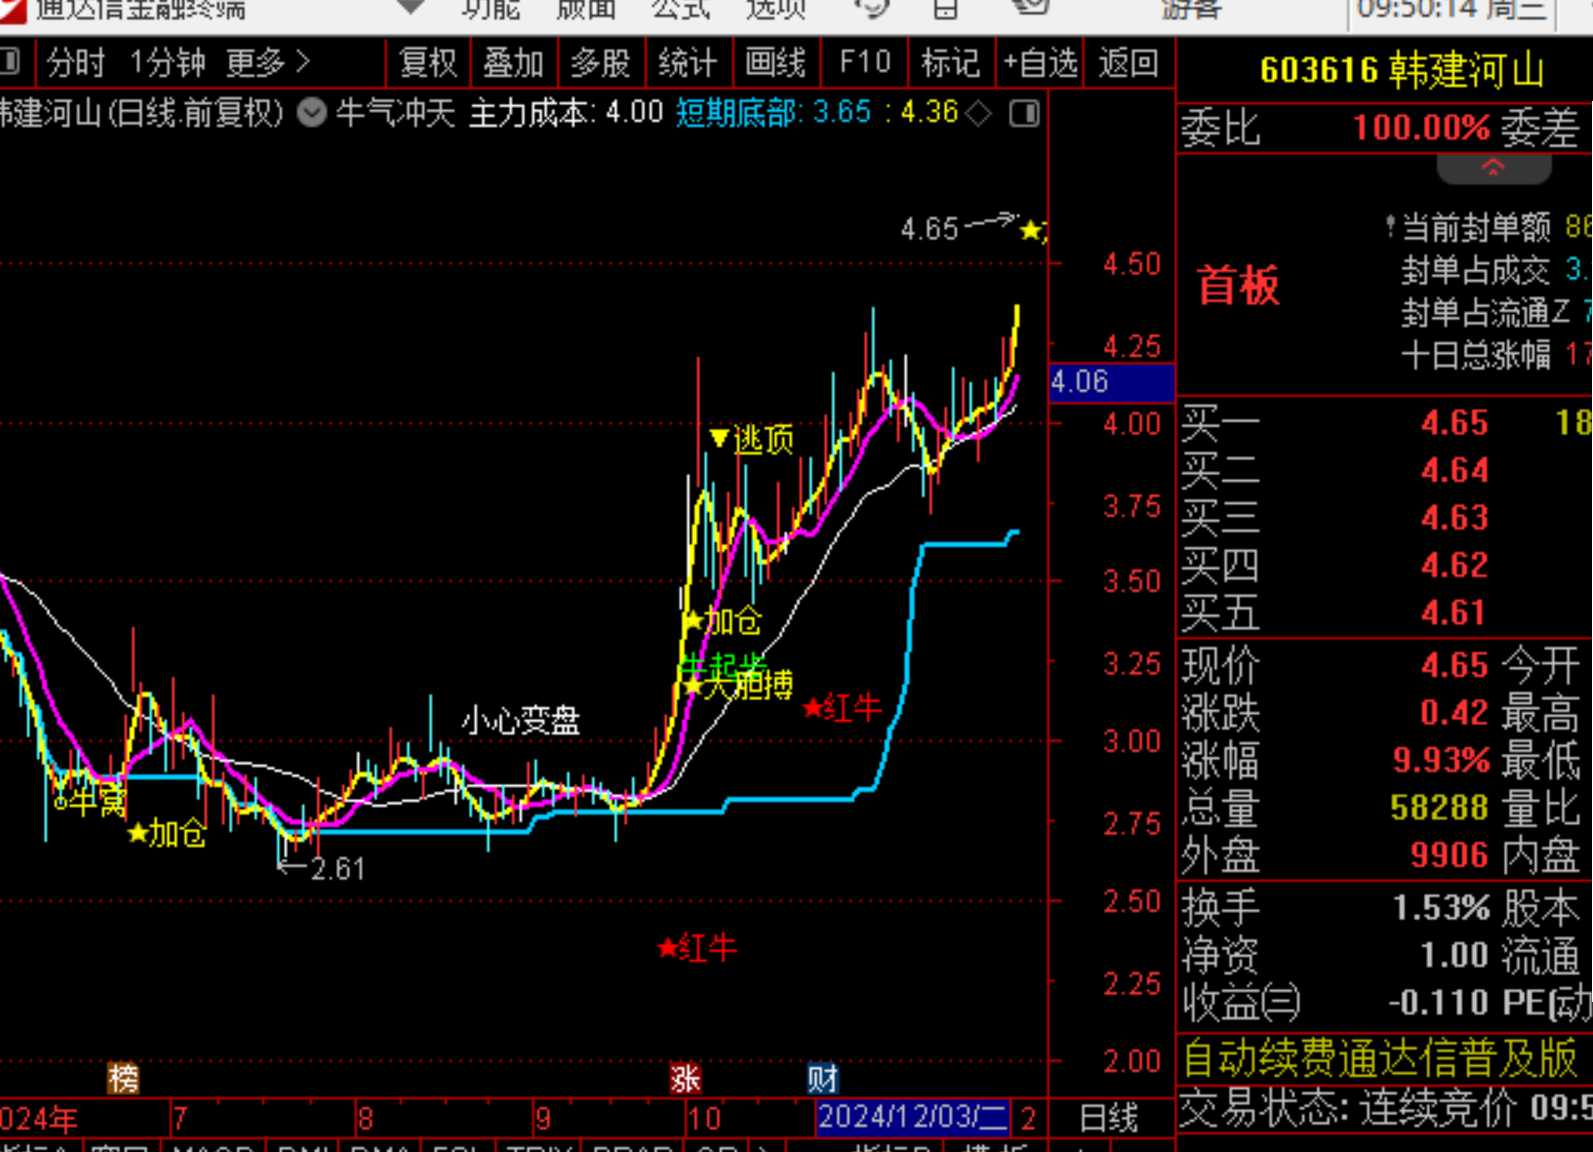
Task: Click the 换手 value 1.53%
Action: [1442, 908]
